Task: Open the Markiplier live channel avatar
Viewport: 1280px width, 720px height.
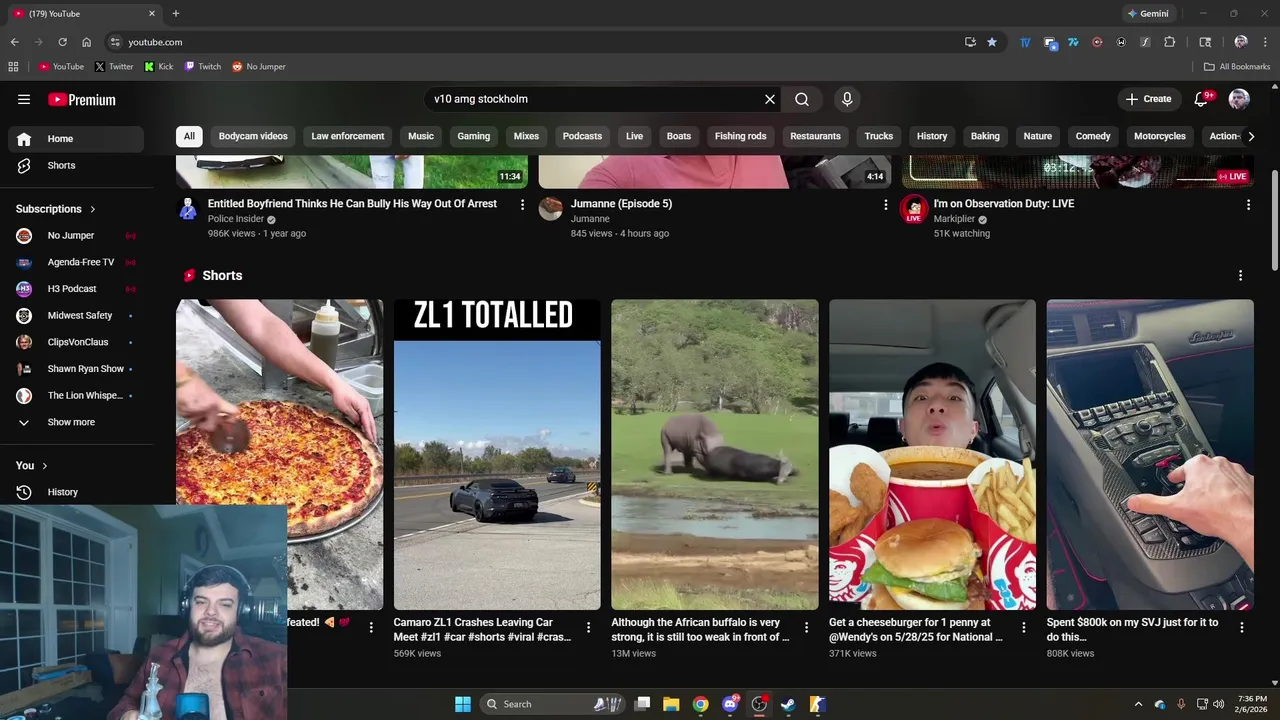Action: pos(914,209)
